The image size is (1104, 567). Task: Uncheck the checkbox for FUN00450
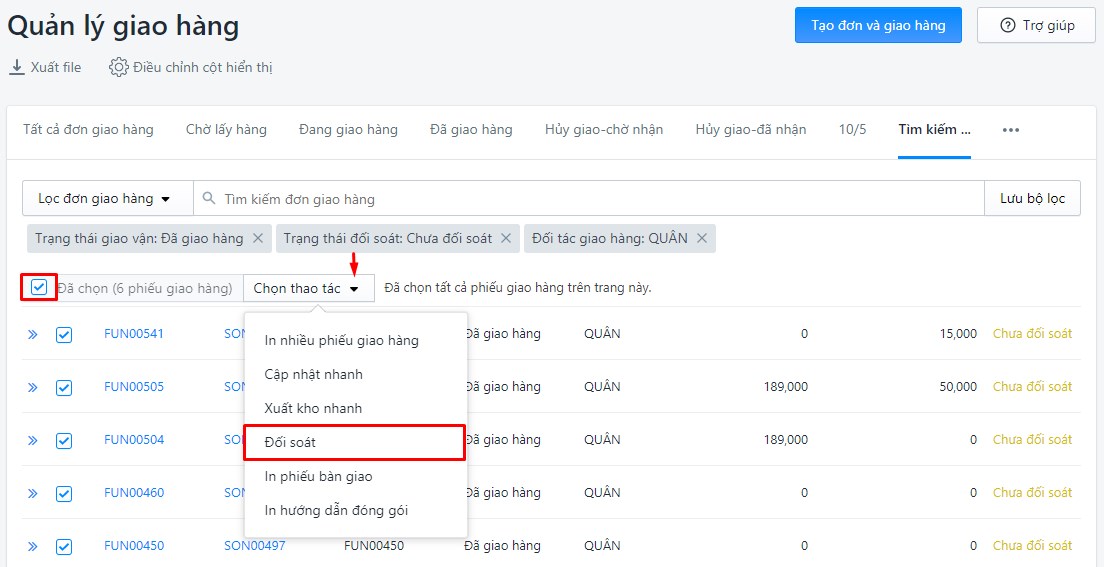pos(64,547)
